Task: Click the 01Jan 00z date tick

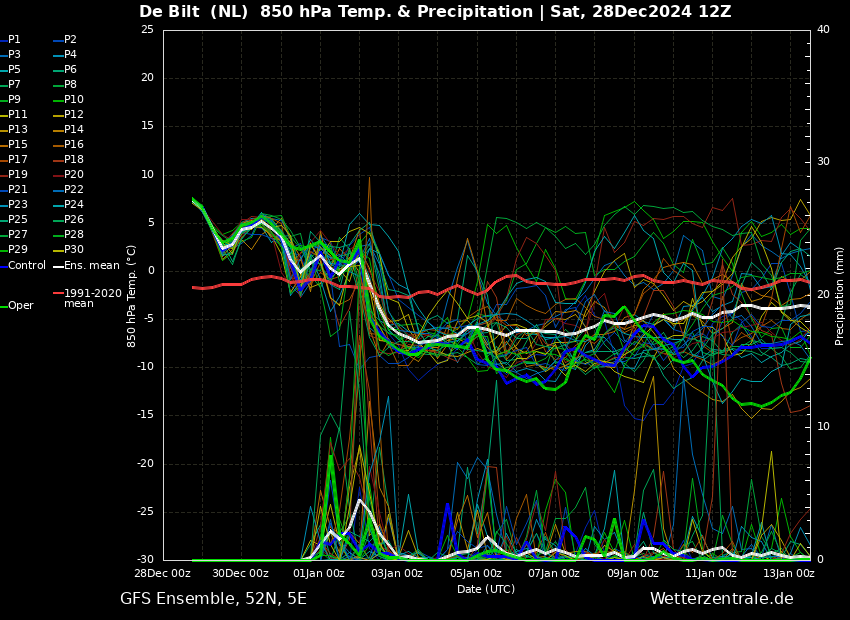Action: 319,574
